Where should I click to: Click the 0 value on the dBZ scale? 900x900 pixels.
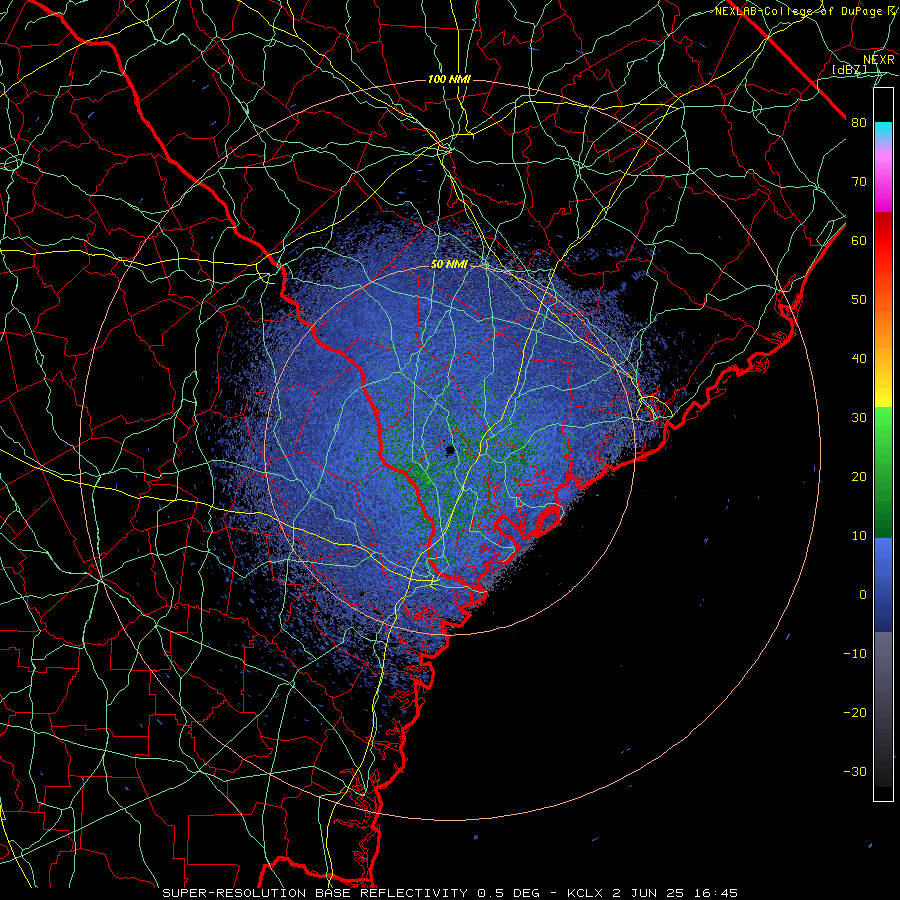(862, 595)
